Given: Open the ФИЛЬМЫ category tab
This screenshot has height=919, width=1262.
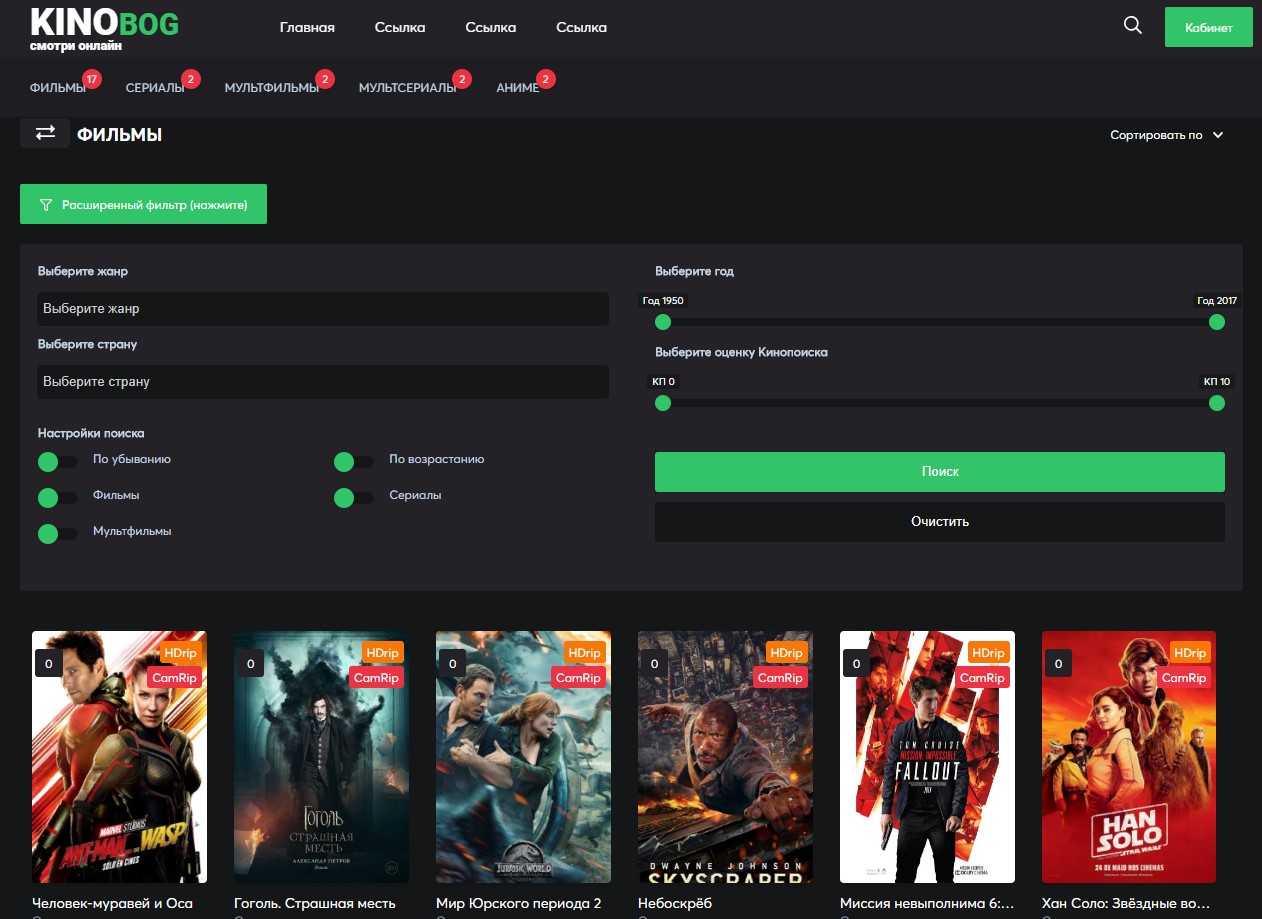Looking at the screenshot, I should tap(58, 88).
